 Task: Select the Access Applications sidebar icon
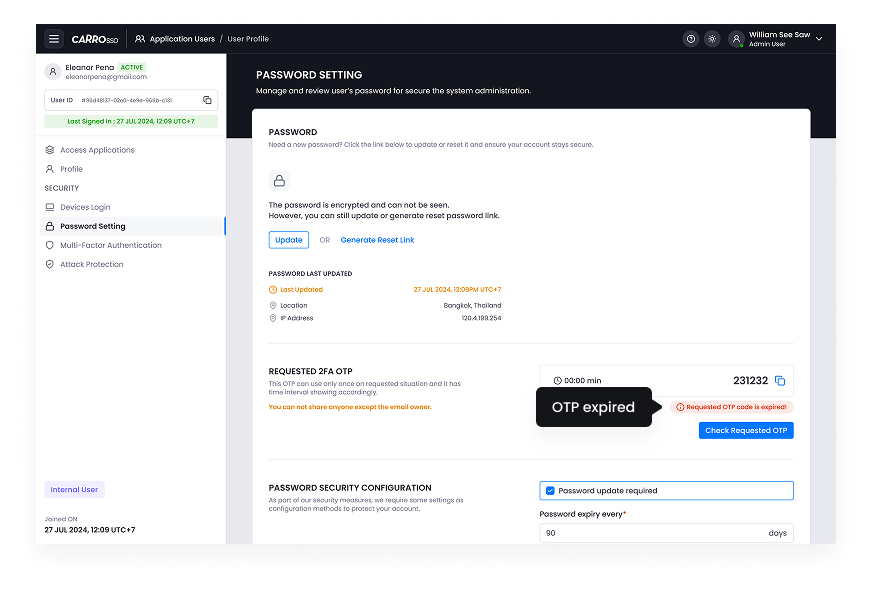pyautogui.click(x=47, y=150)
